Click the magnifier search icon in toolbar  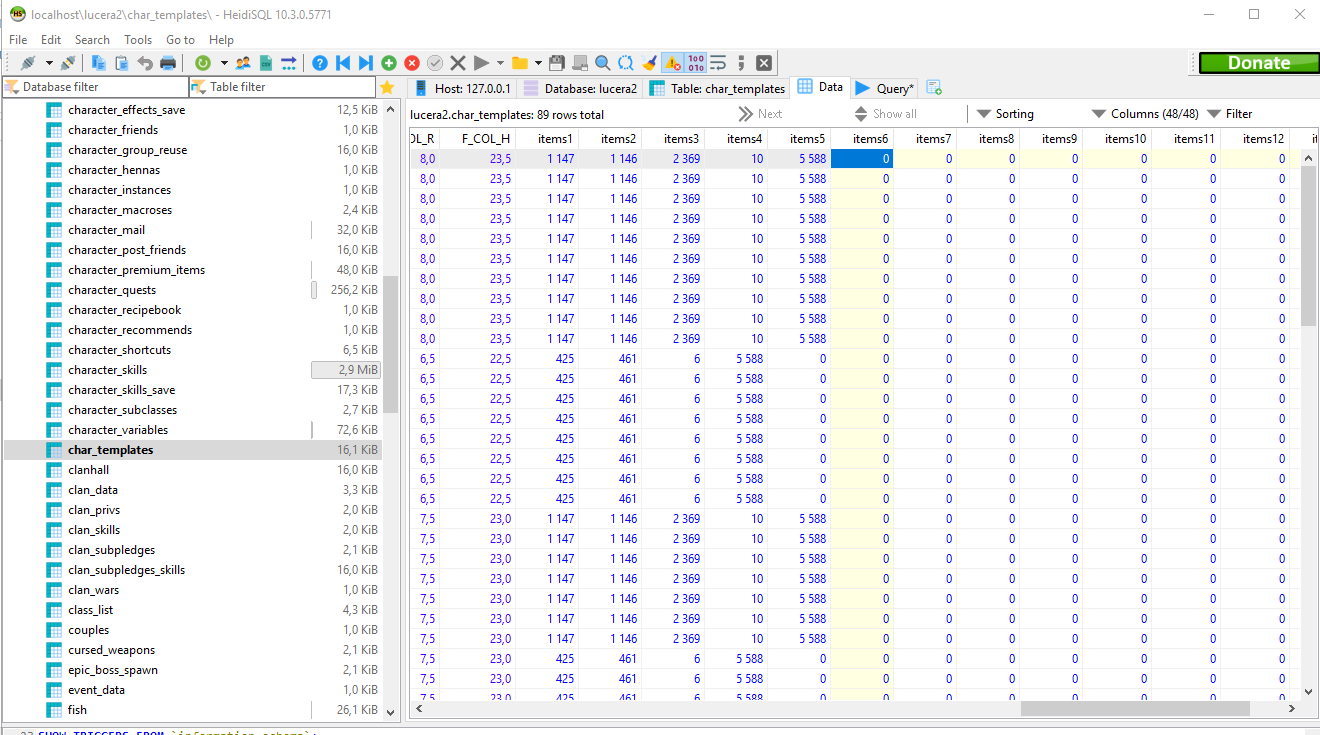603,63
